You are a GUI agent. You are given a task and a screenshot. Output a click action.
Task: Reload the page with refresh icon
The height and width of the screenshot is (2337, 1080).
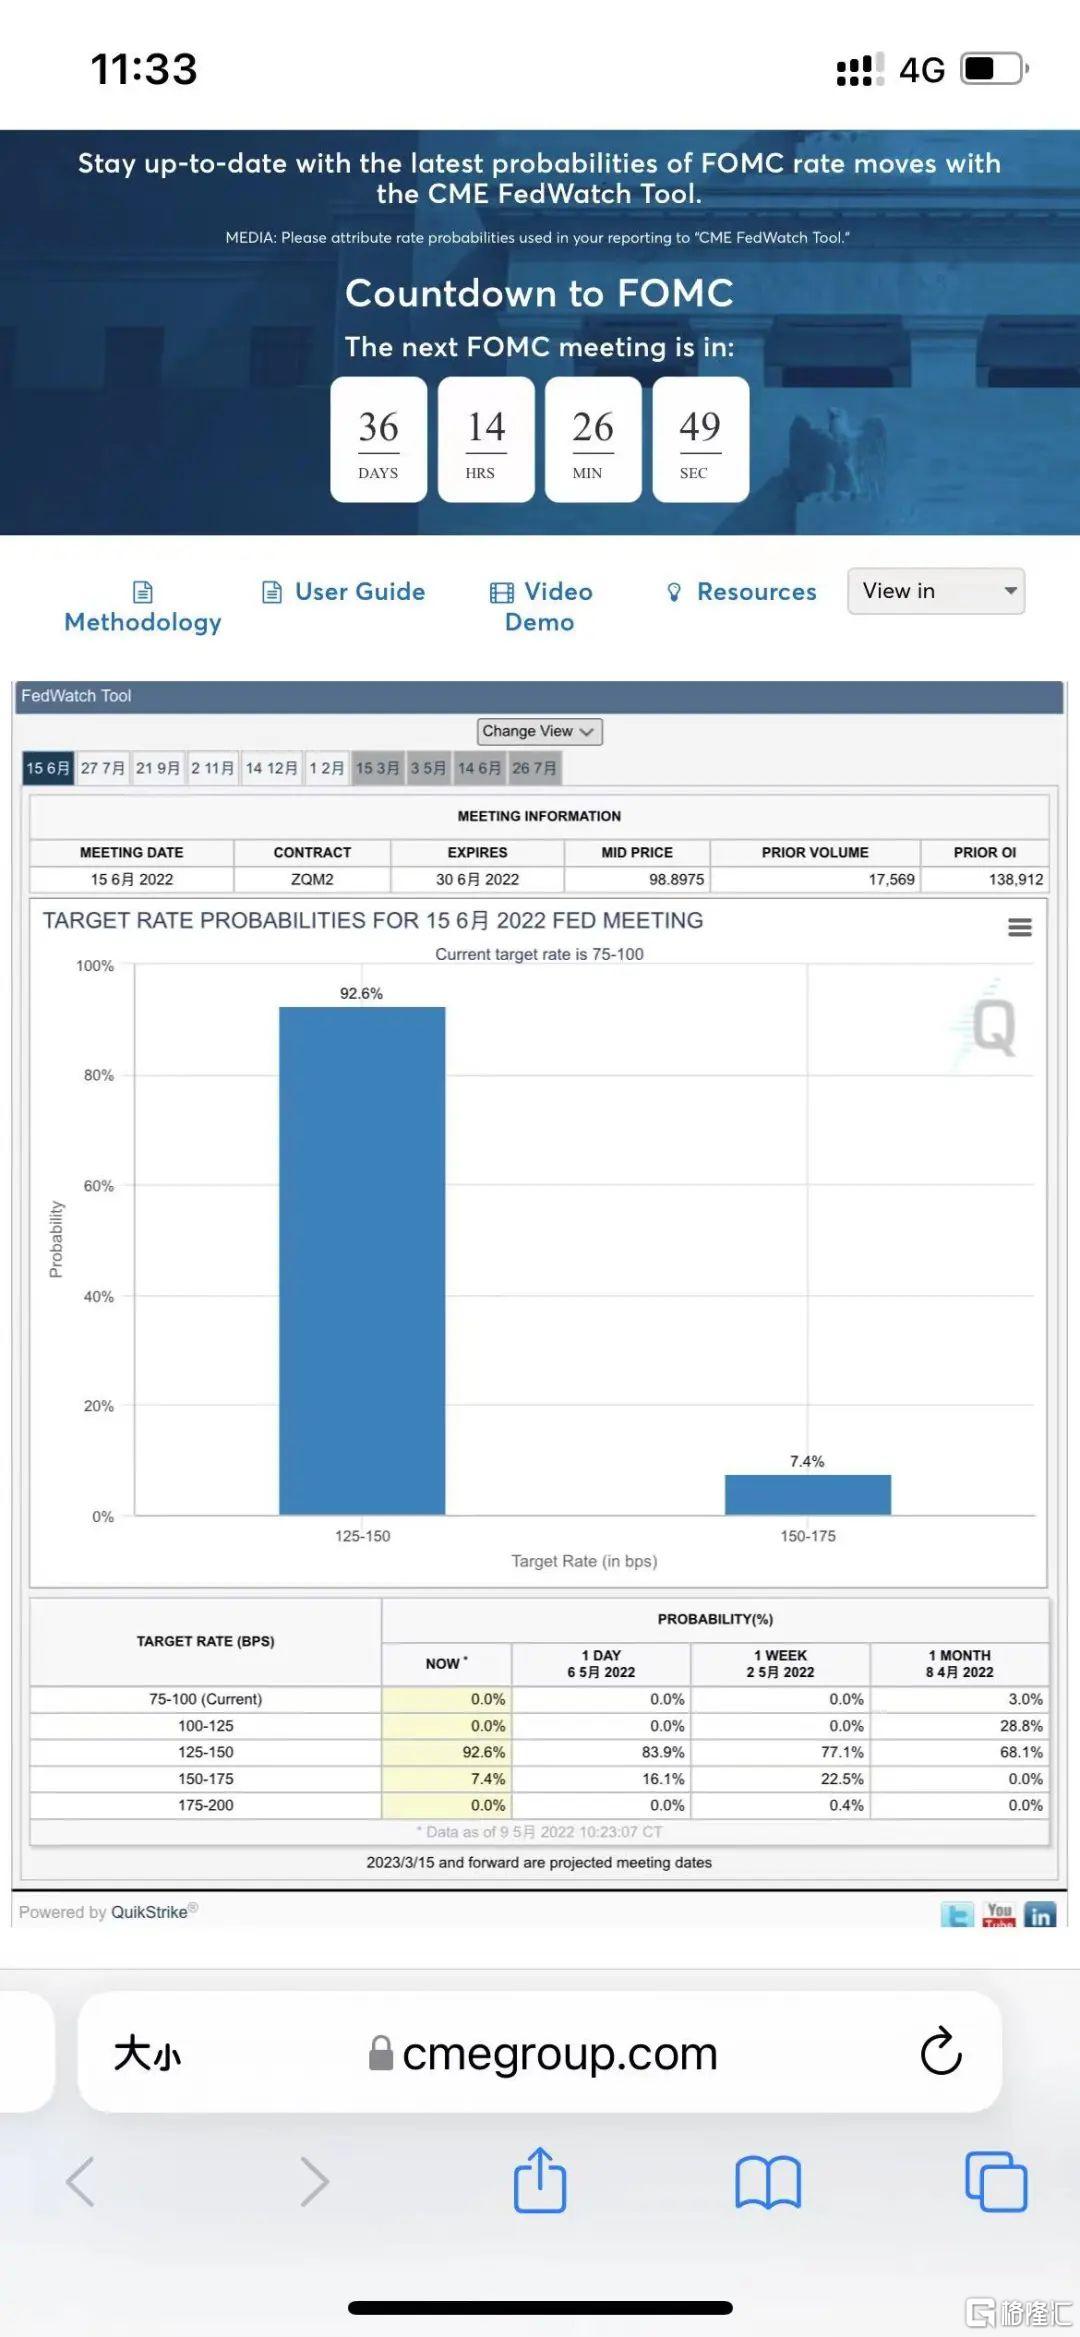click(x=941, y=2051)
